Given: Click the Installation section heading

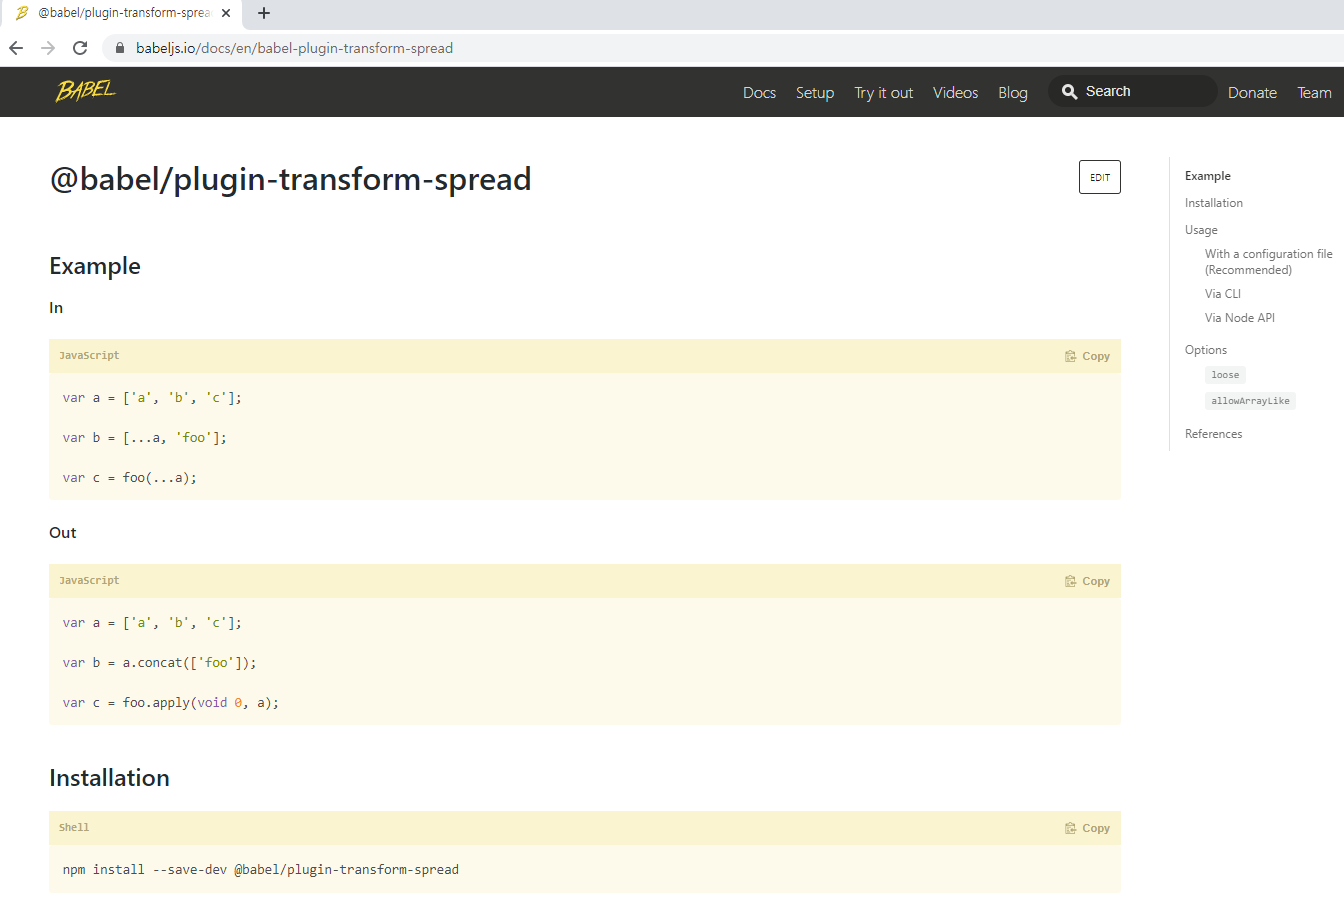Looking at the screenshot, I should coord(109,778).
